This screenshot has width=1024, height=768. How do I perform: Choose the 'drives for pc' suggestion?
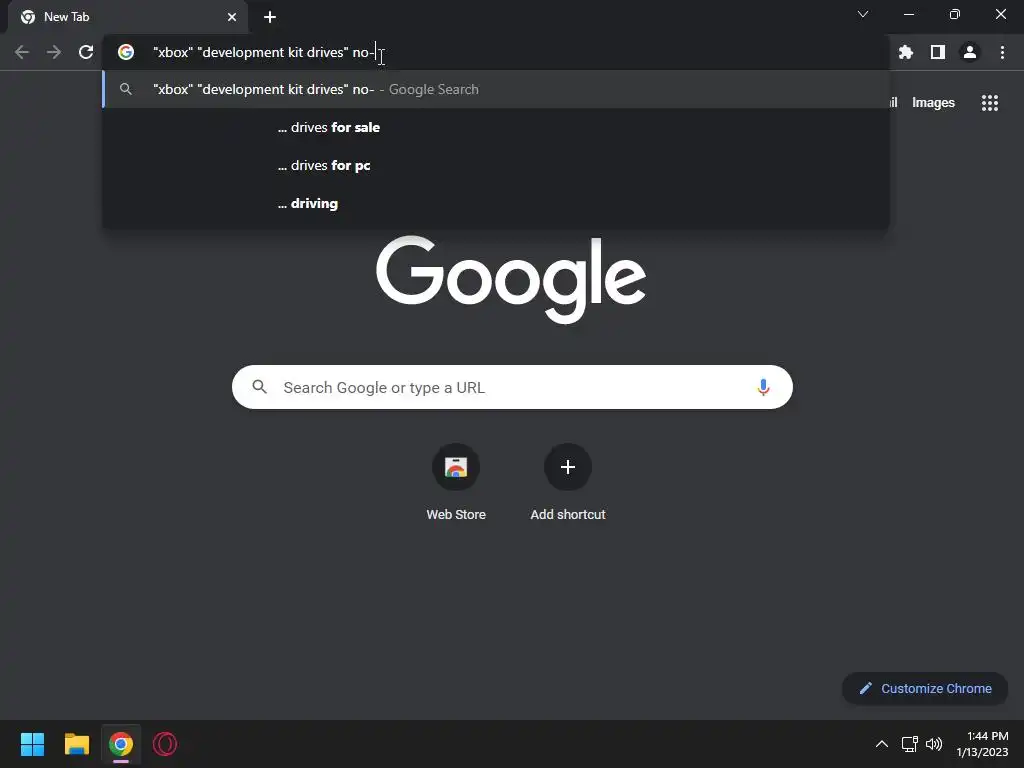(x=496, y=165)
